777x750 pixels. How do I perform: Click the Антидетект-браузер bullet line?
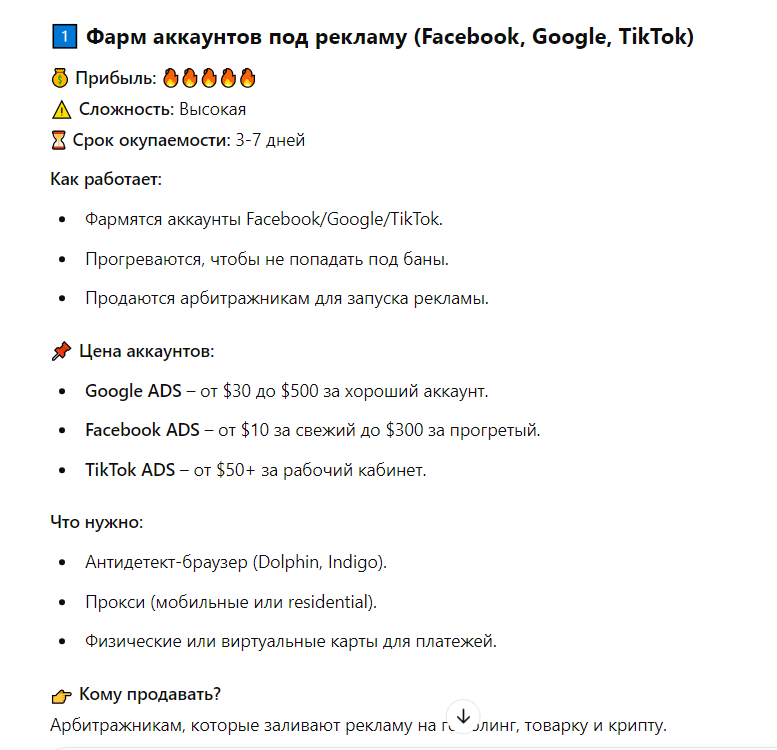coord(236,562)
